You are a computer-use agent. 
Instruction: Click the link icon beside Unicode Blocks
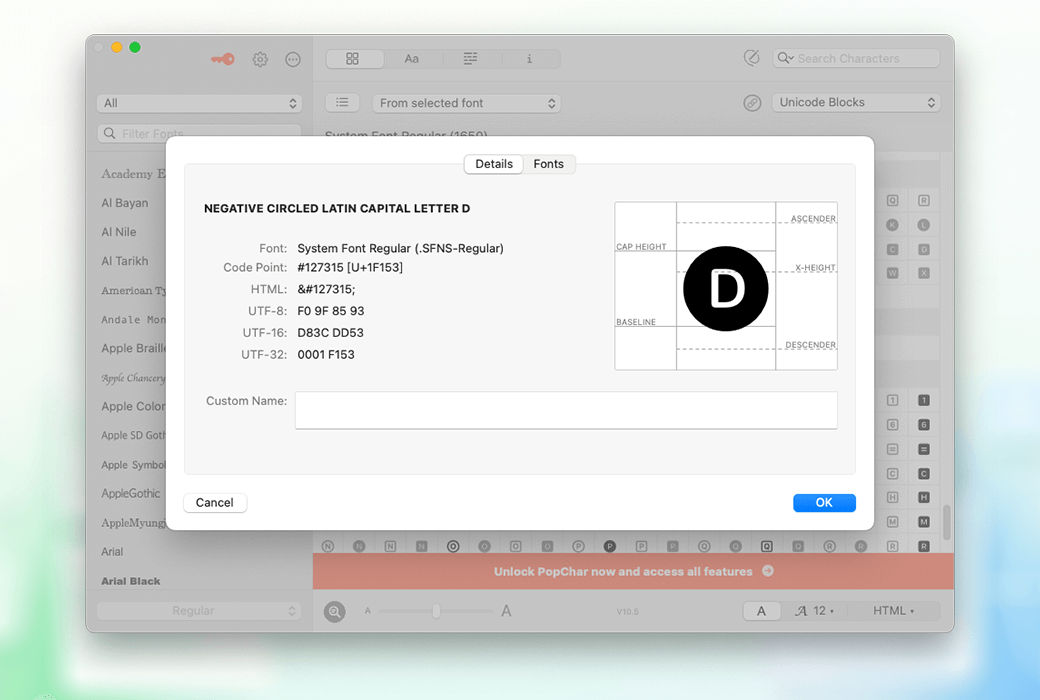pos(752,103)
